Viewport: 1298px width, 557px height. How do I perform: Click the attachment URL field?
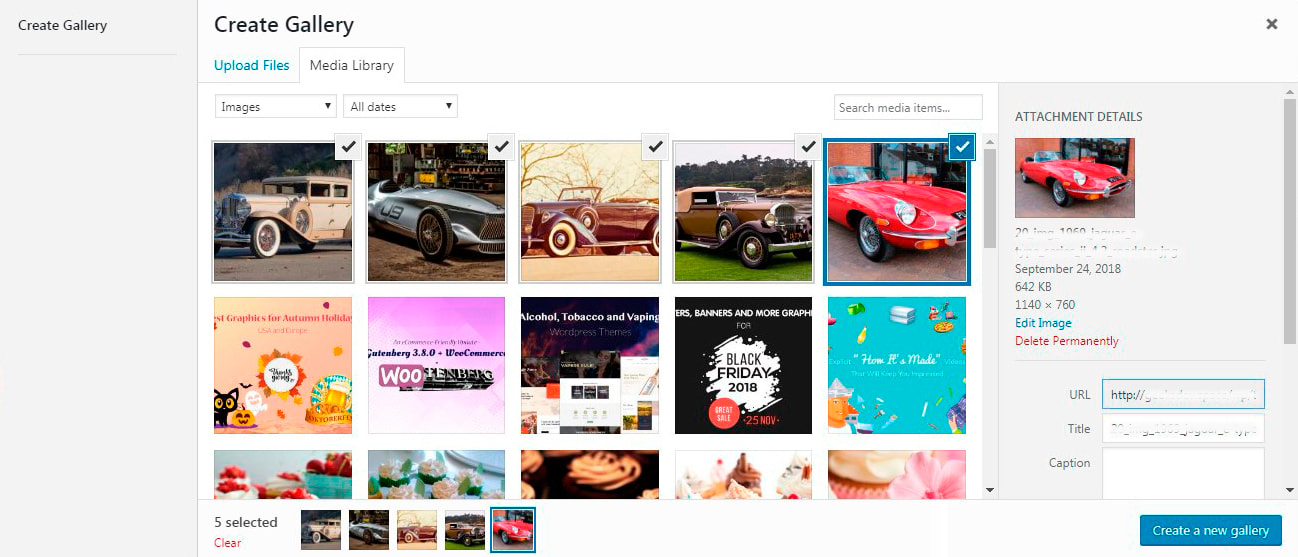[1183, 394]
